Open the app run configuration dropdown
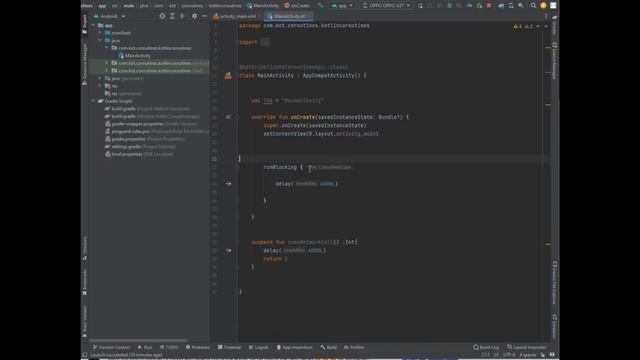This screenshot has width=640, height=360. [342, 6]
